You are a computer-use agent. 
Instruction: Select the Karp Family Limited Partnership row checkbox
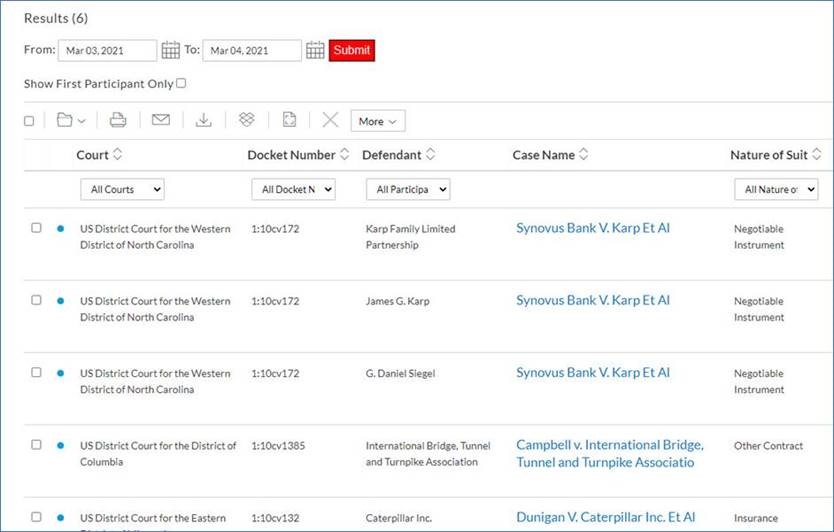(36, 228)
